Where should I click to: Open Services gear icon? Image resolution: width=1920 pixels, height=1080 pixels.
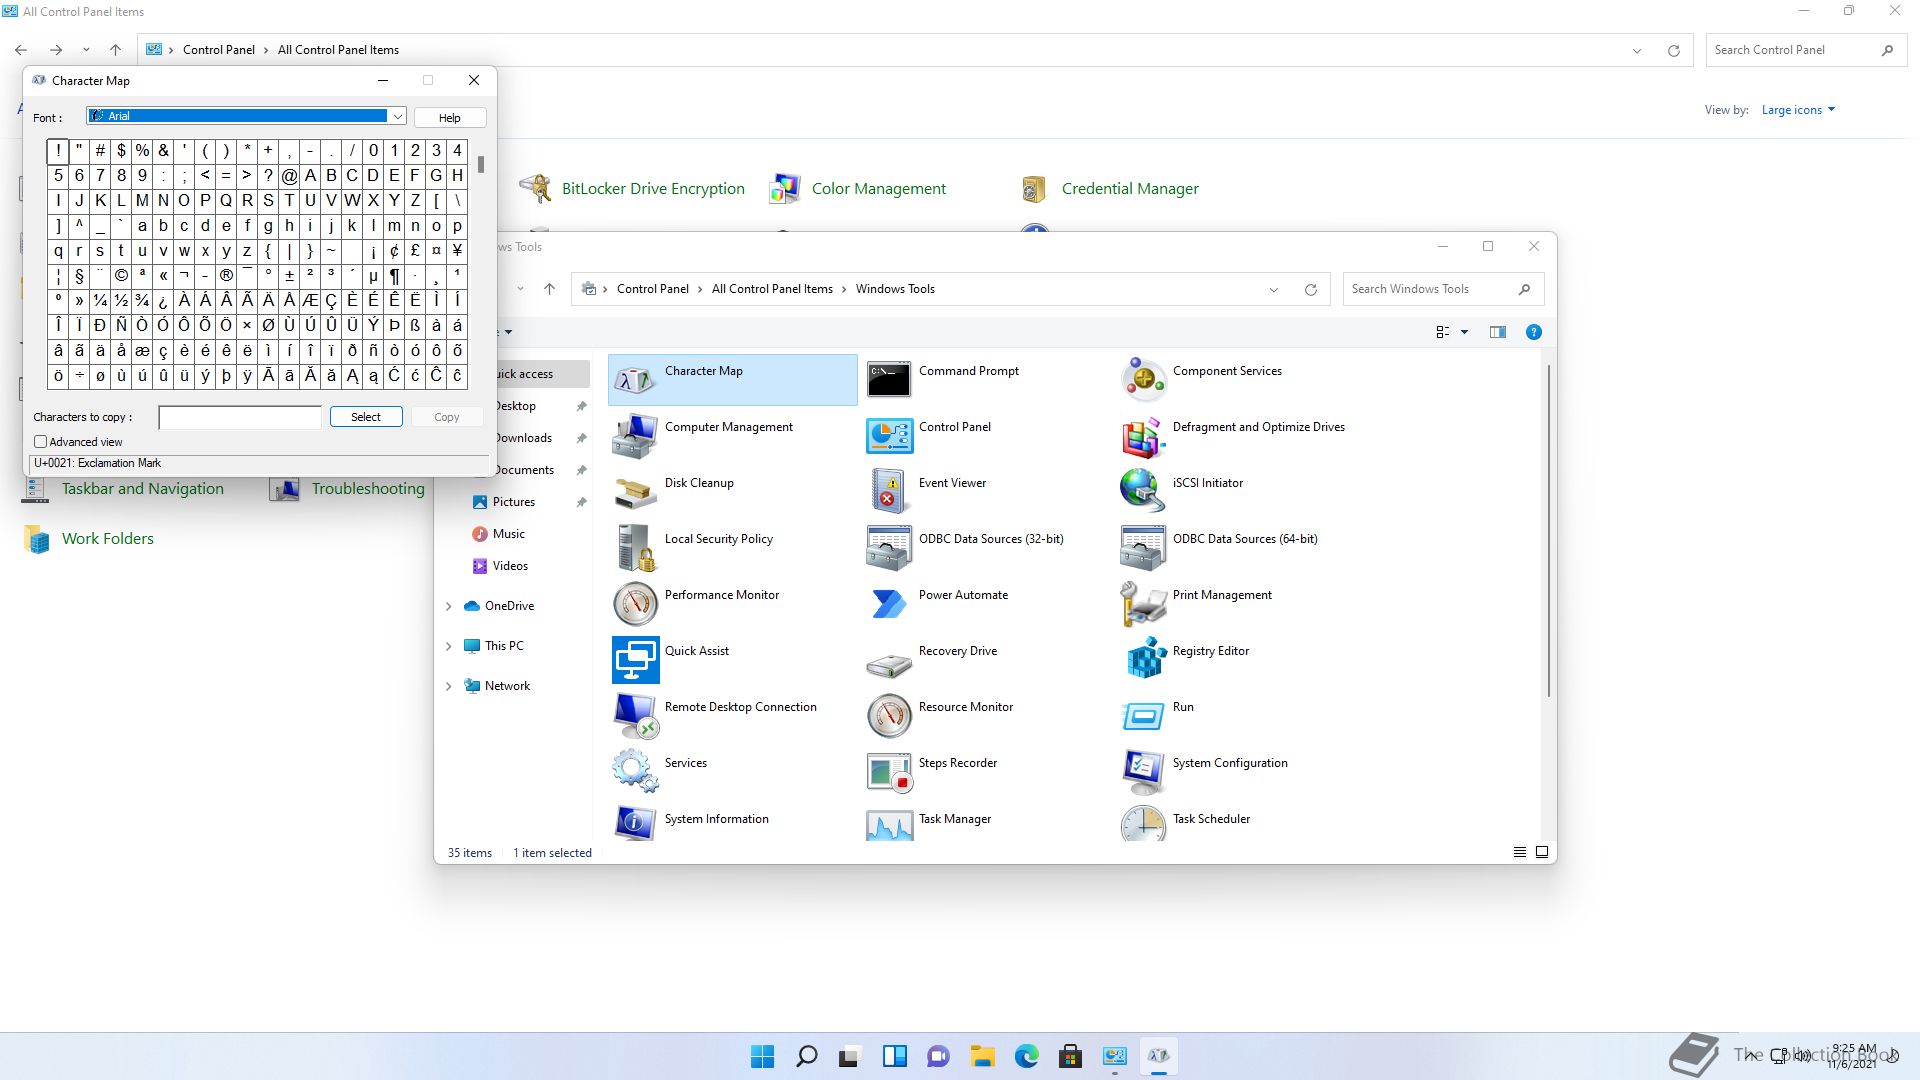pyautogui.click(x=635, y=772)
